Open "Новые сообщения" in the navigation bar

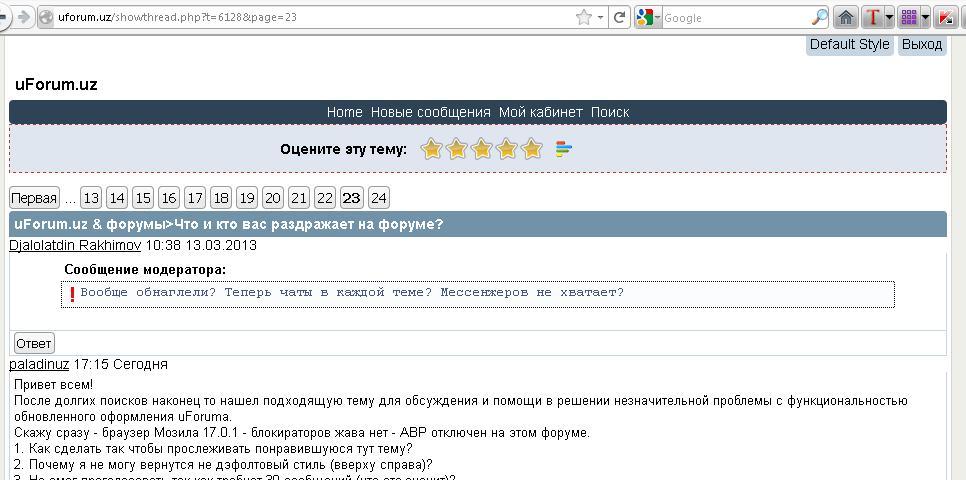point(430,112)
